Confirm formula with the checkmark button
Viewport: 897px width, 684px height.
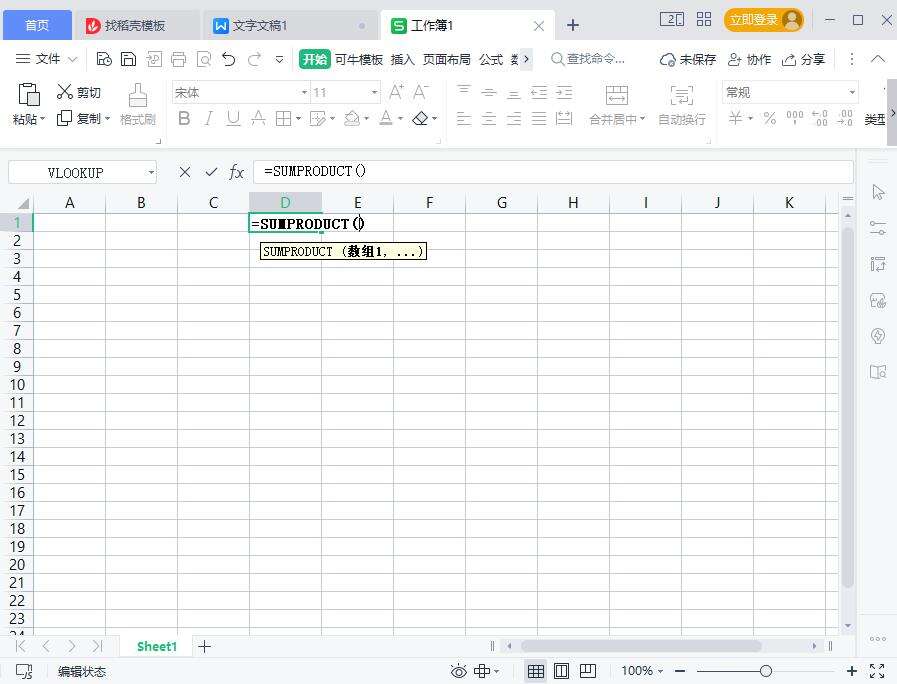211,172
